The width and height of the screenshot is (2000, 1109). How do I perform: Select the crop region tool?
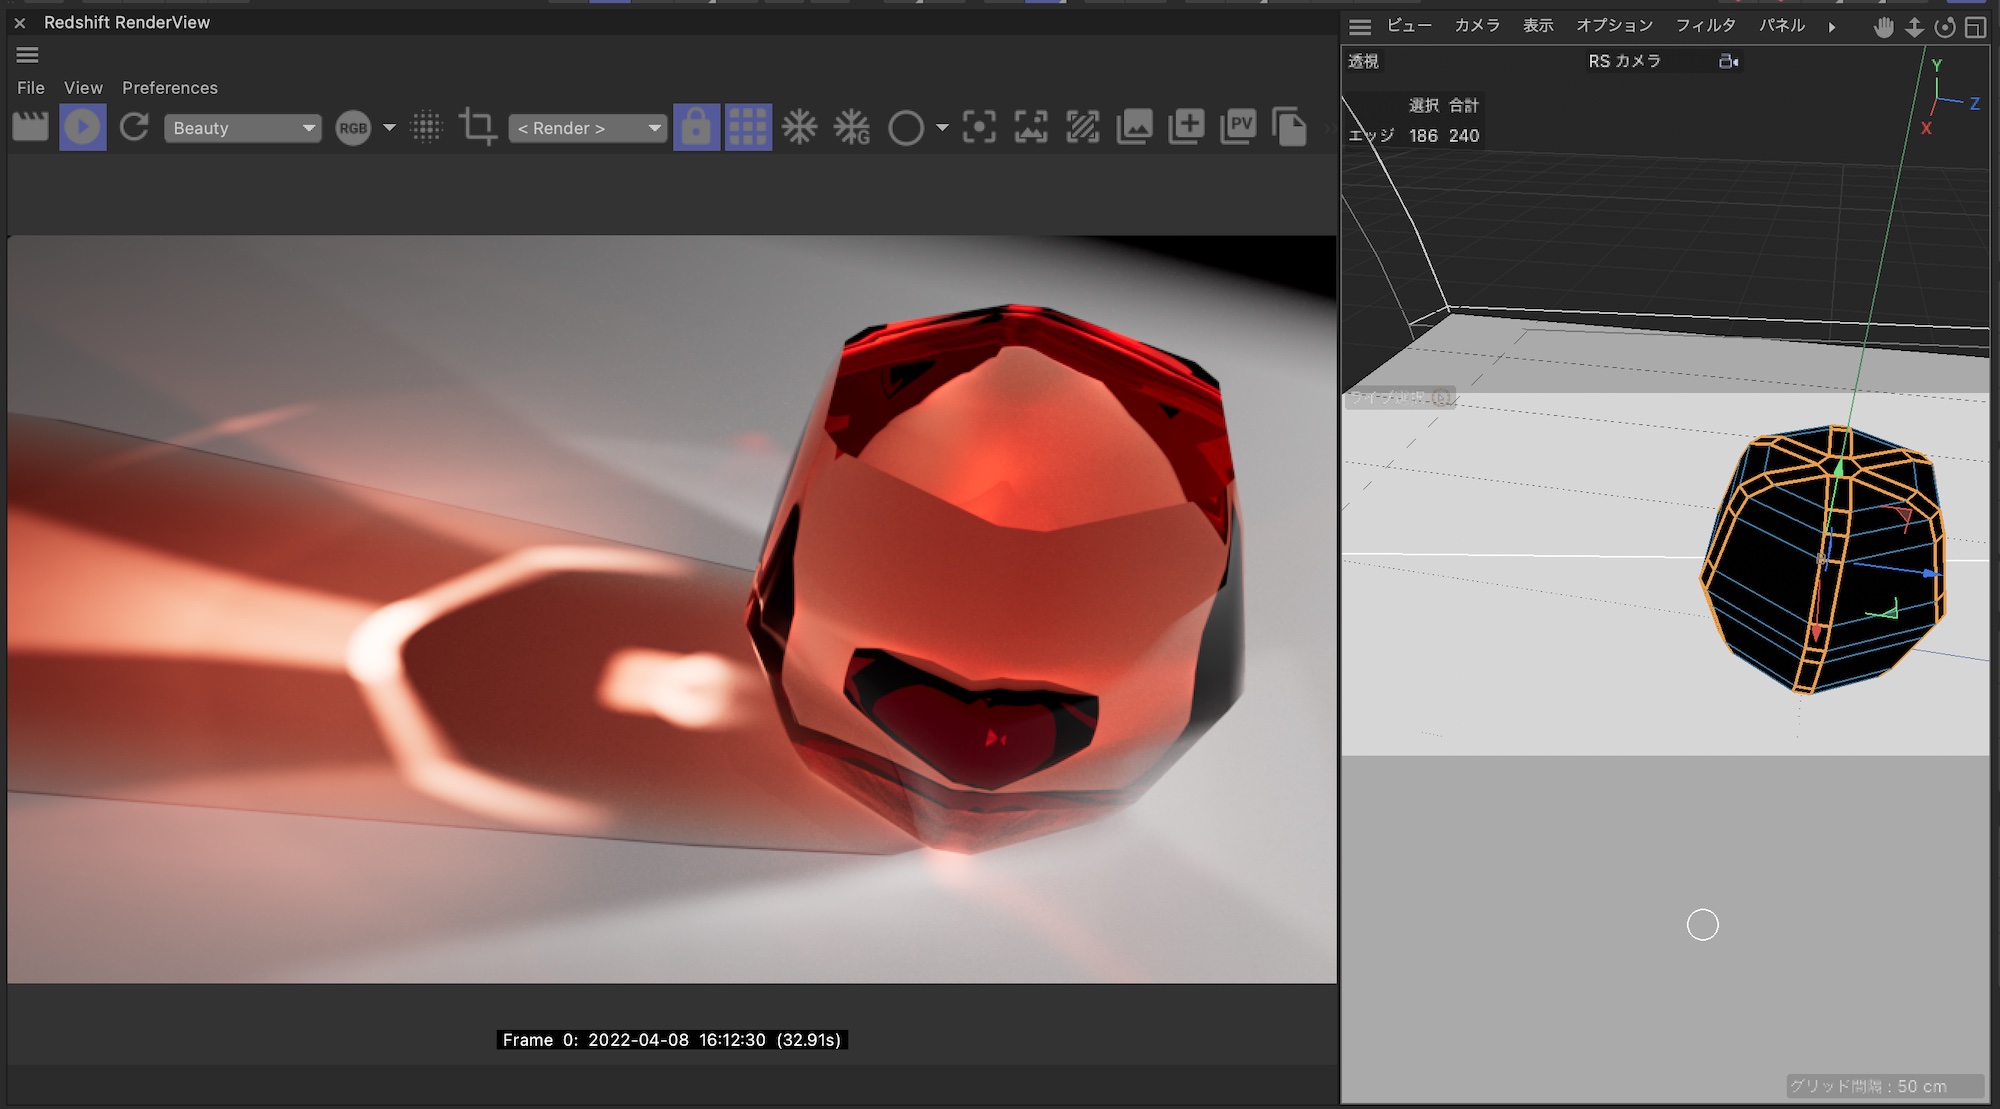pos(478,127)
